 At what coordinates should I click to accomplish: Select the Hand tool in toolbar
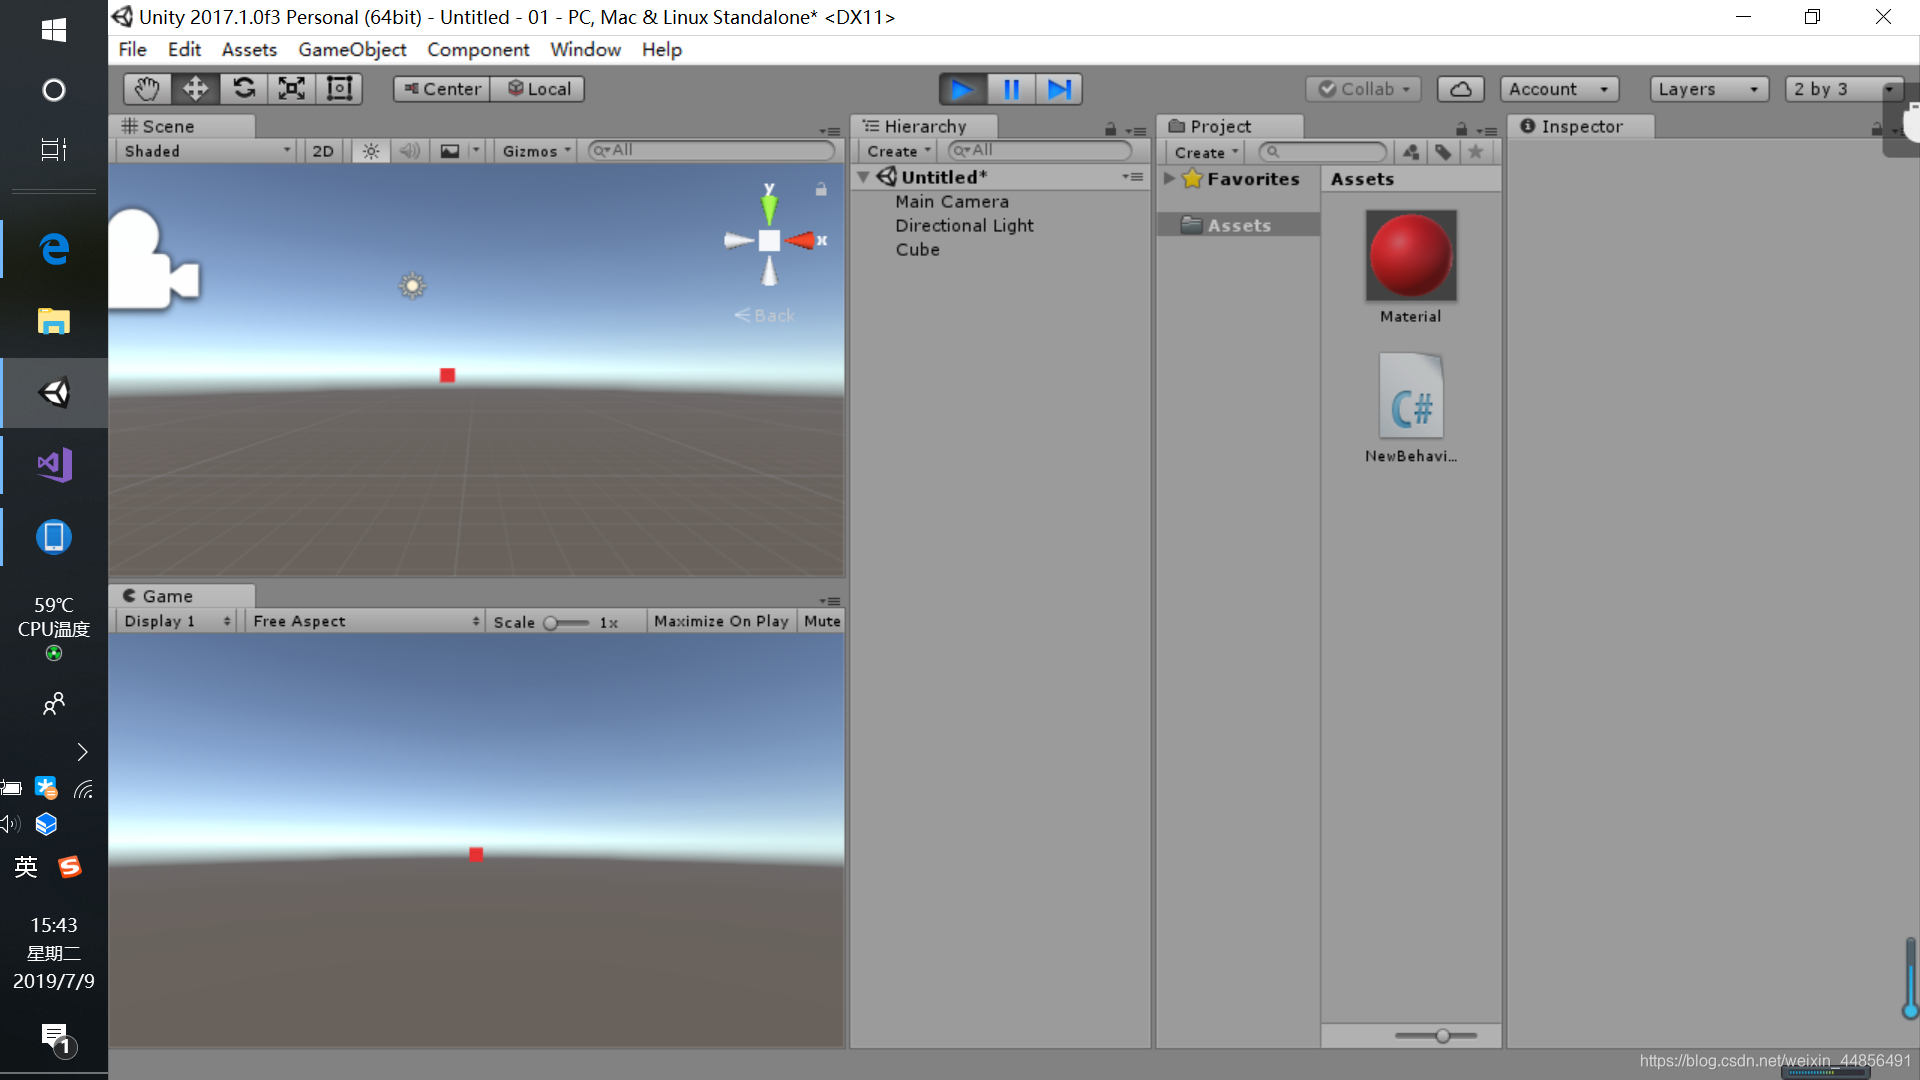[147, 89]
